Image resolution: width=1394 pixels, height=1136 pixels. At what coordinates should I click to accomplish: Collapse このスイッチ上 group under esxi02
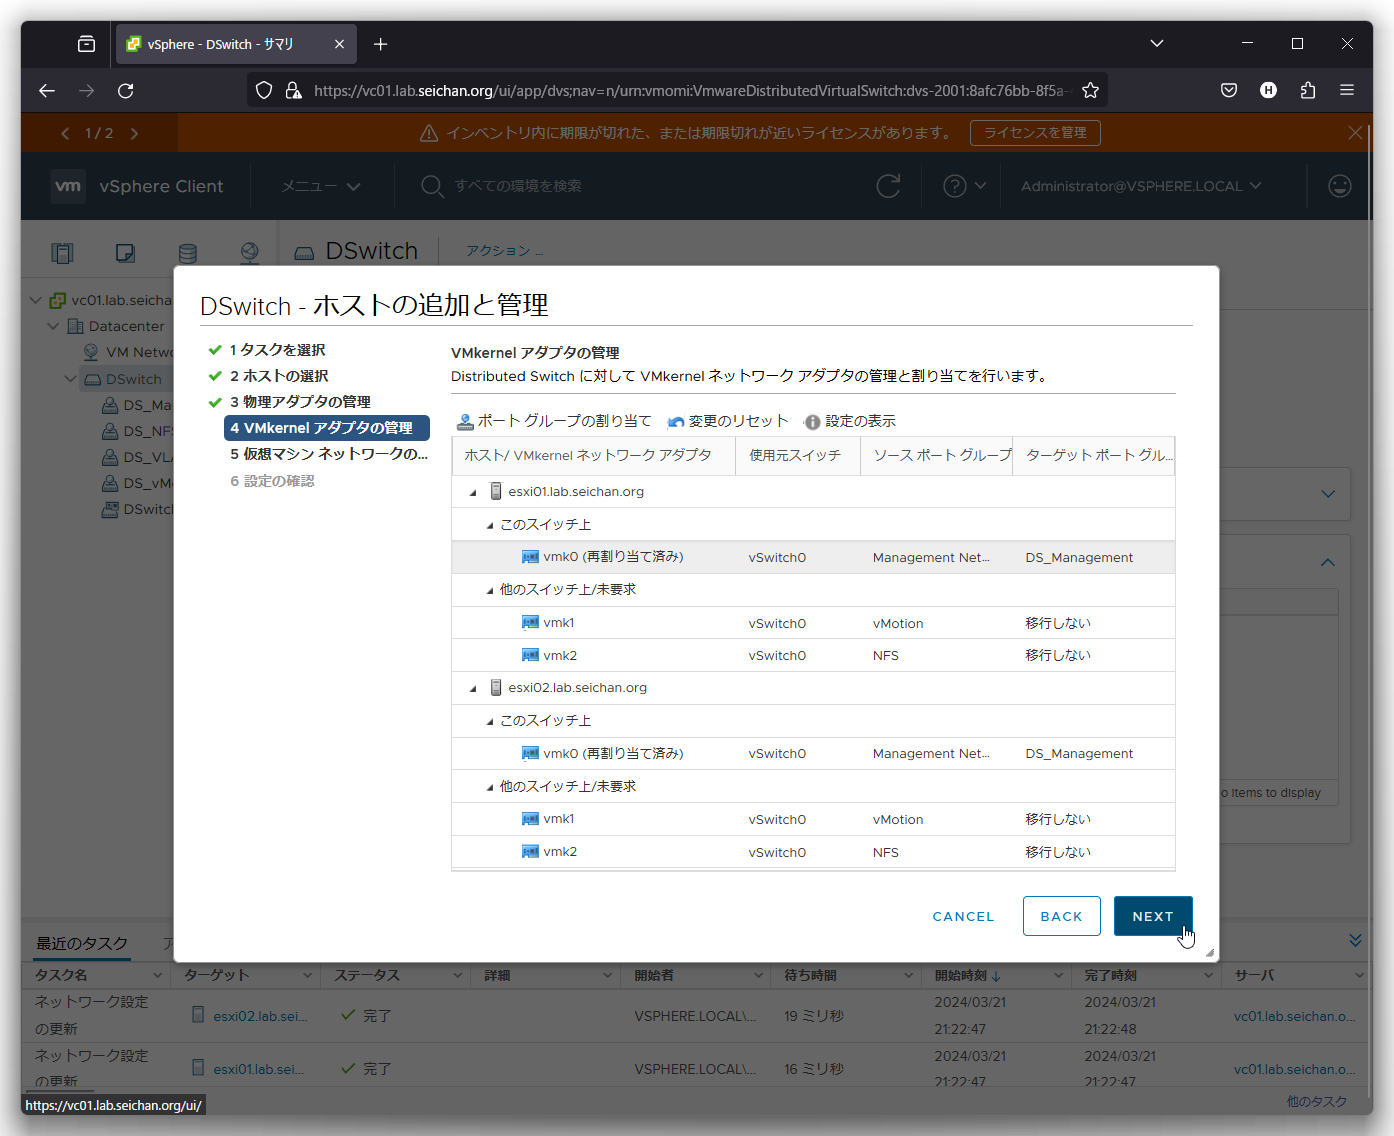click(490, 721)
